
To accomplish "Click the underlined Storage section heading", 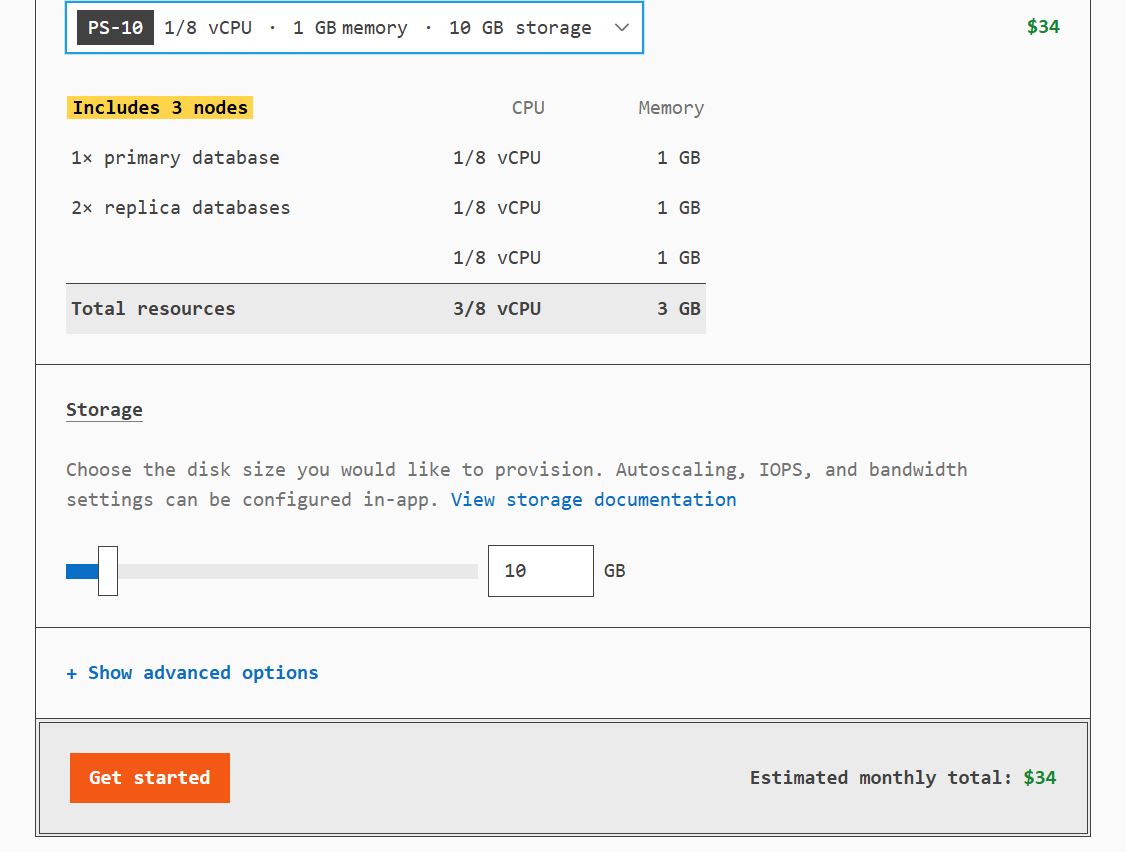I will tap(104, 410).
